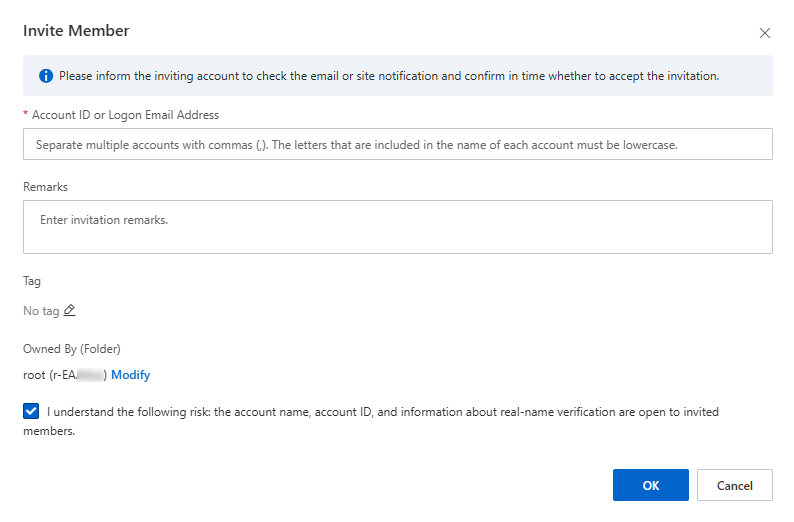Click into the Remarks text area
Screen dimensions: 794x522
[397, 227]
